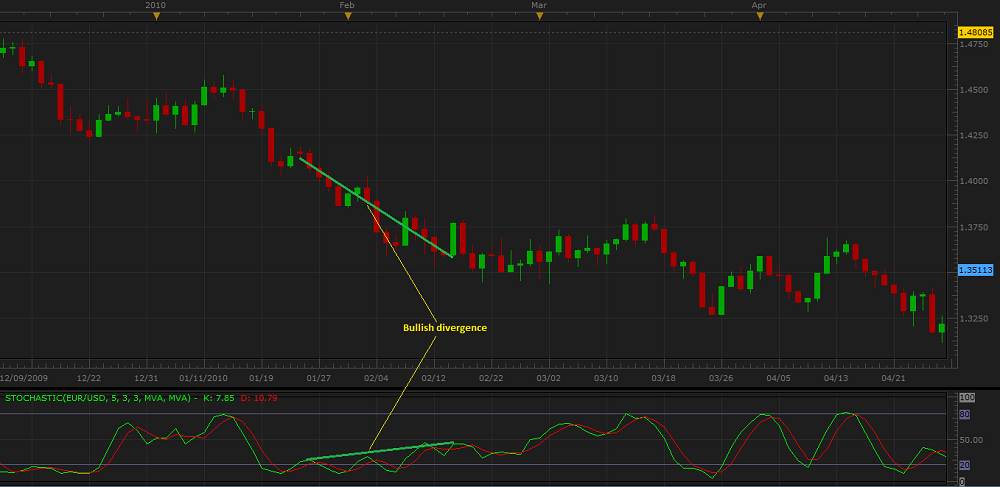Click the 12/31 date label
The image size is (1000, 487).
pyautogui.click(x=146, y=378)
